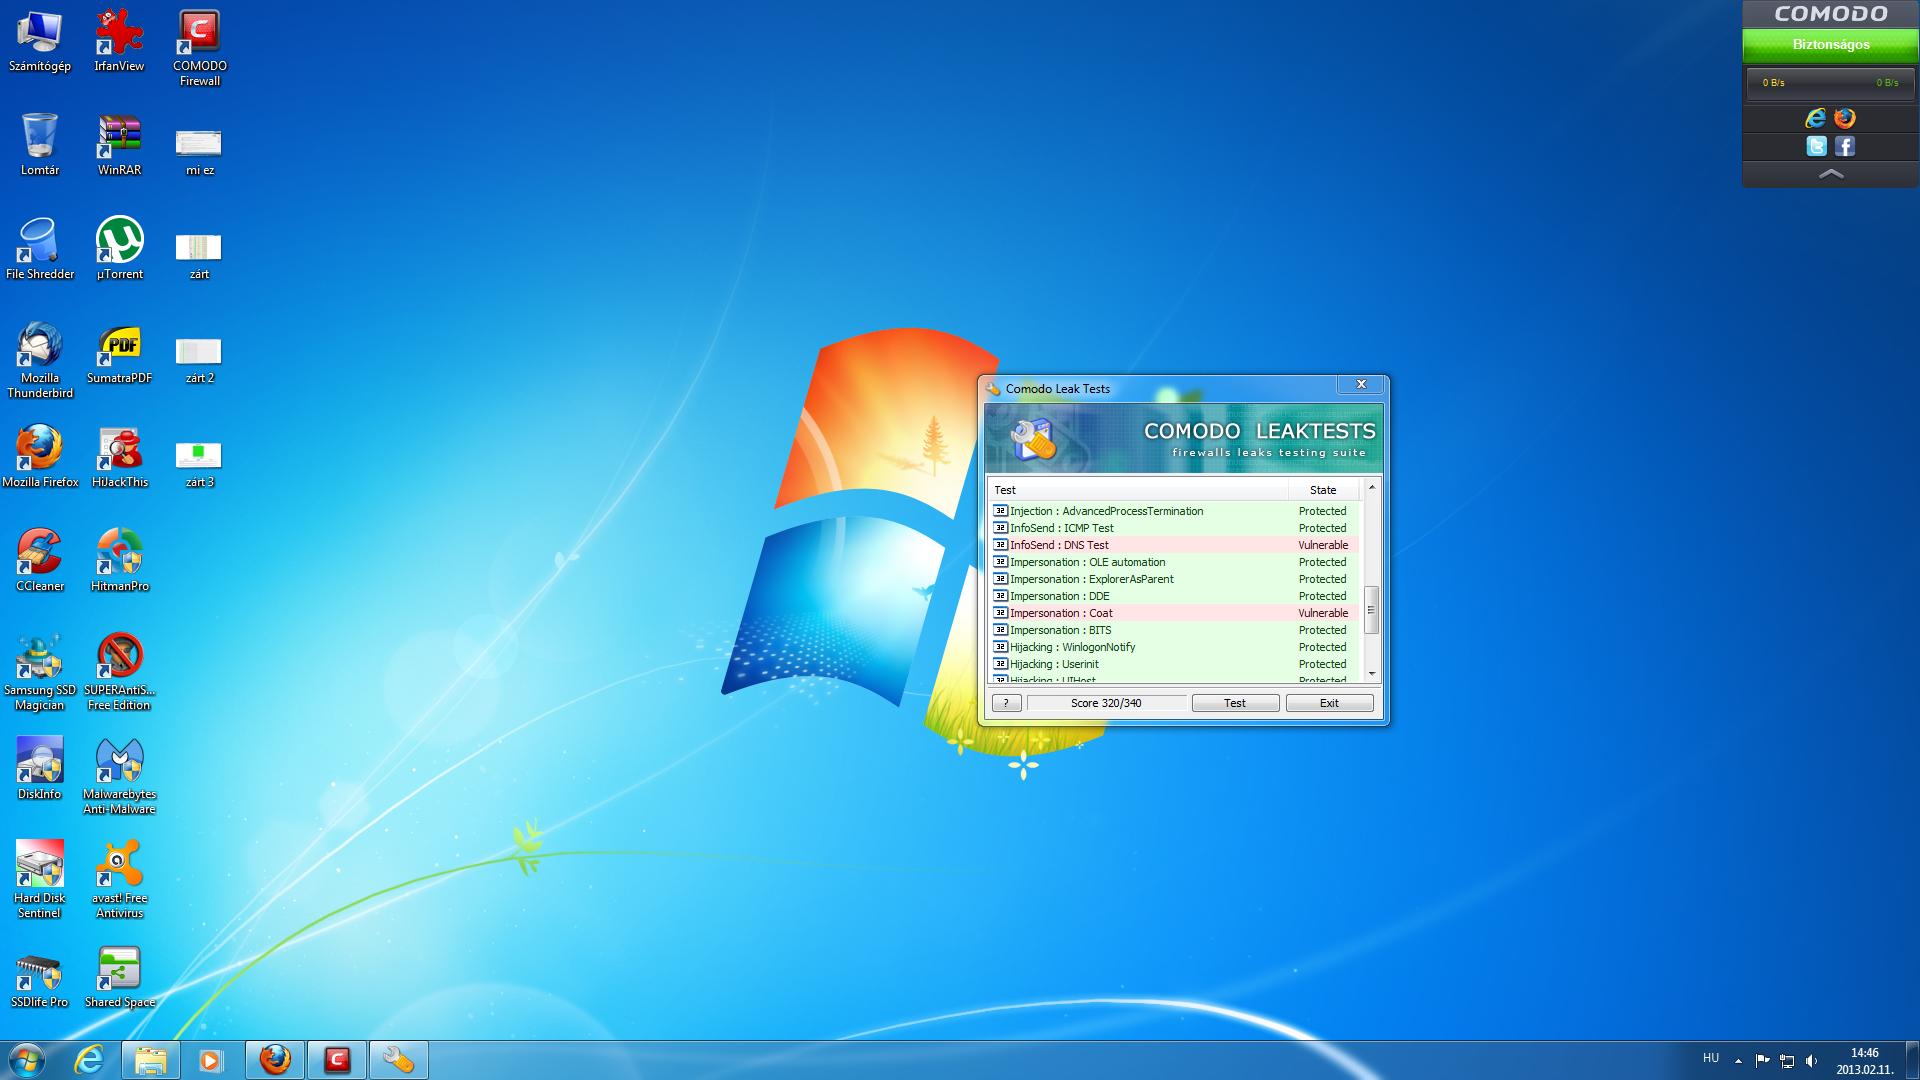Select the 'zárt' image file
Viewport: 1920px width, 1080px height.
[199, 255]
